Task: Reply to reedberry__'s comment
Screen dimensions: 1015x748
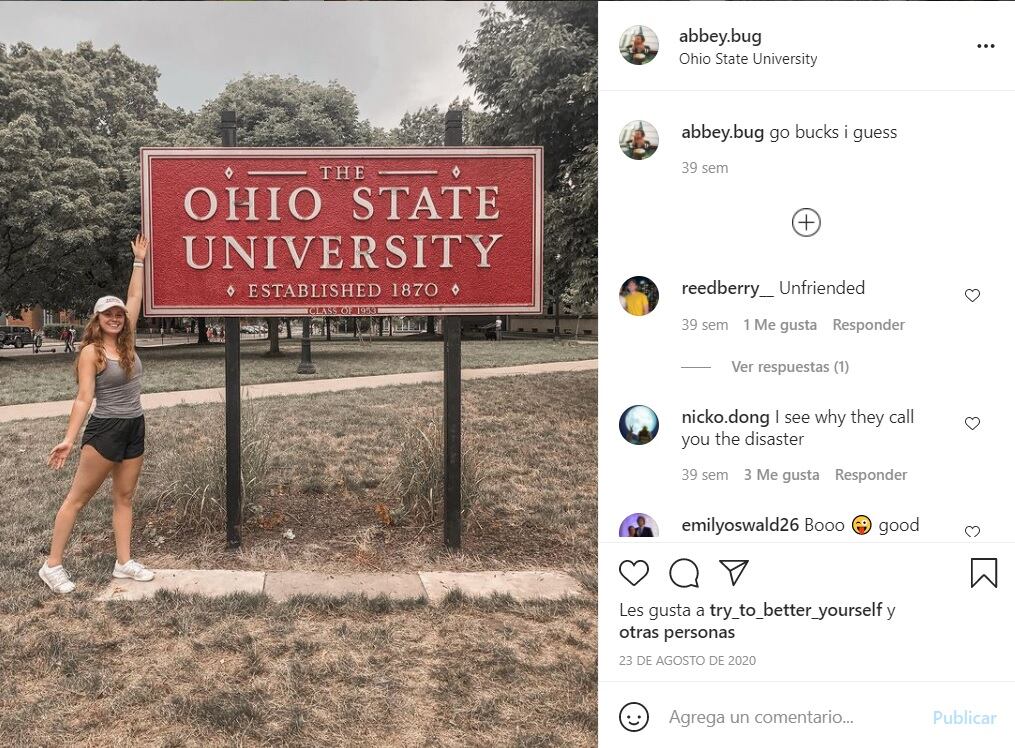Action: (x=868, y=325)
